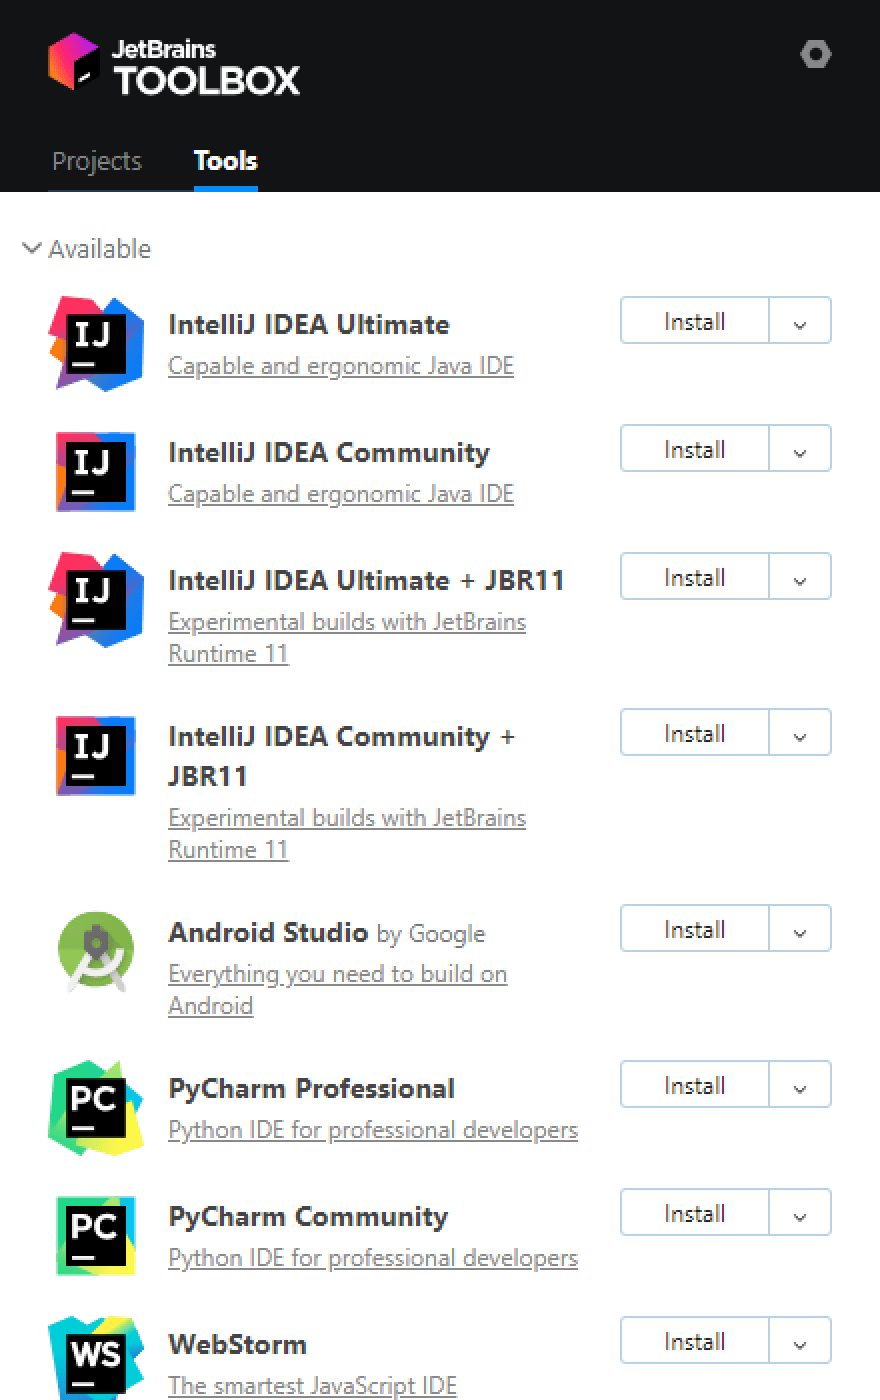
Task: Collapse the Available section
Action: [32, 248]
